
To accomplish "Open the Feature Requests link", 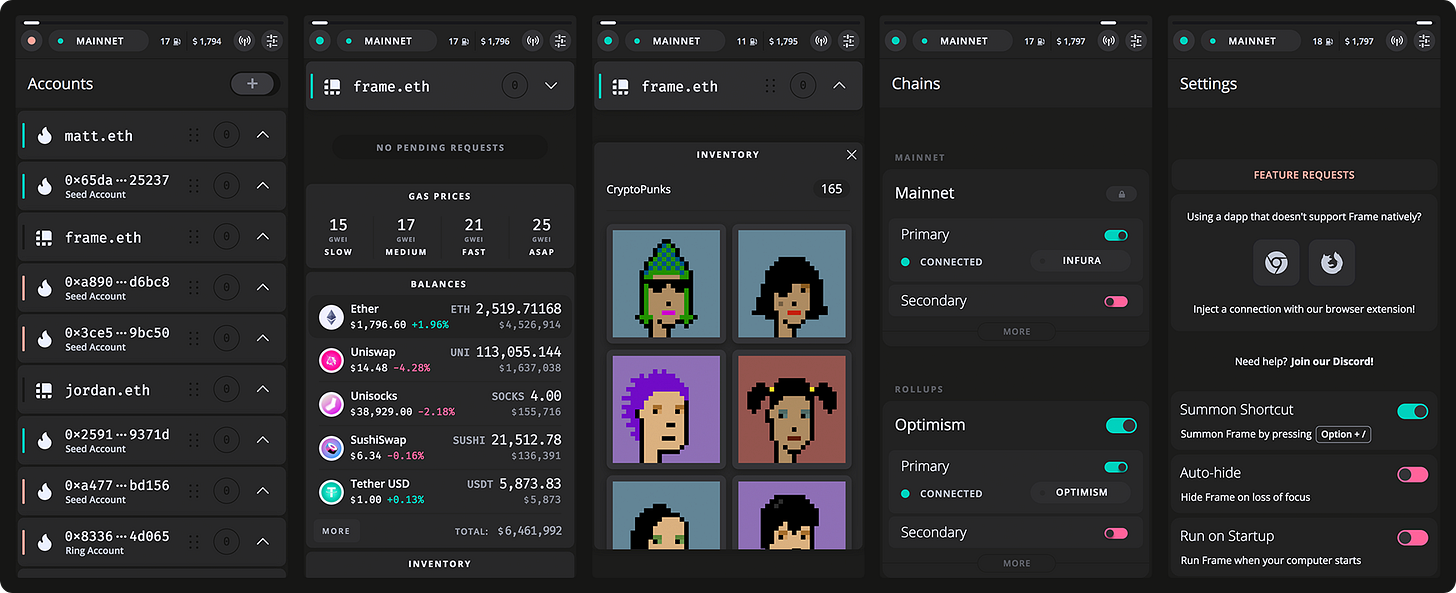I will coord(1304,175).
